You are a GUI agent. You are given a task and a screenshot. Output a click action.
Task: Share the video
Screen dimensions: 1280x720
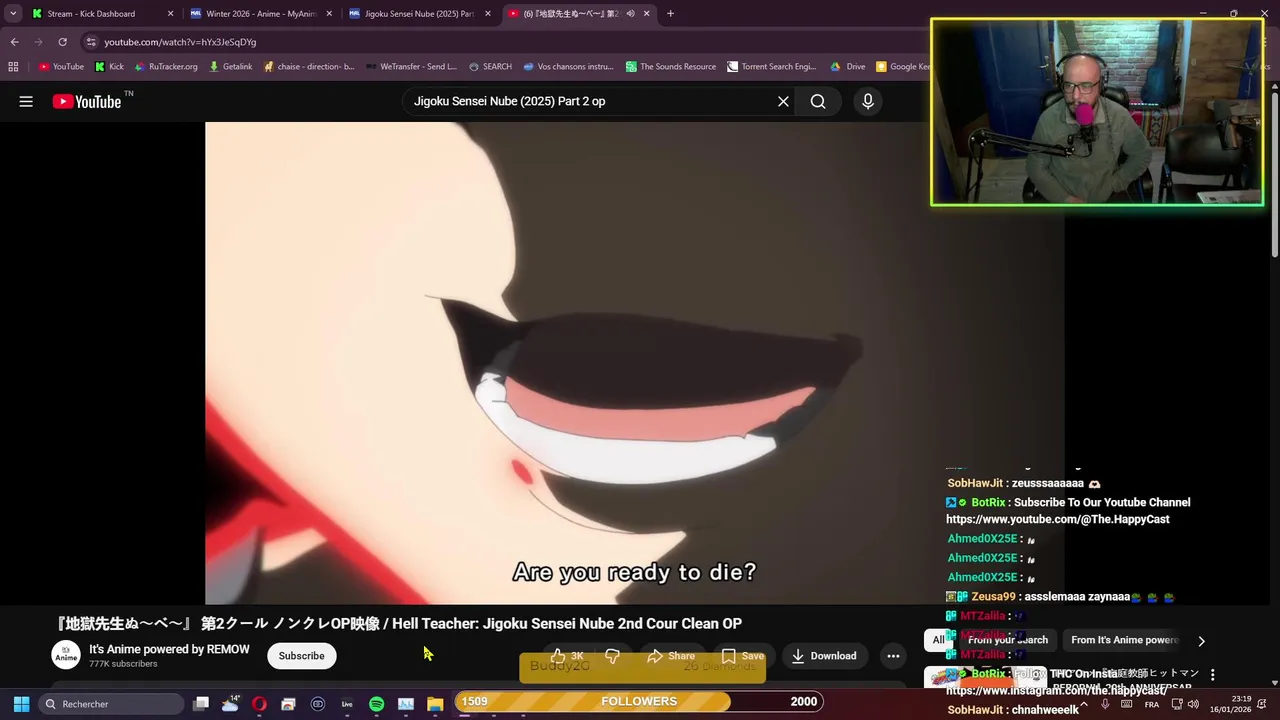pos(671,656)
